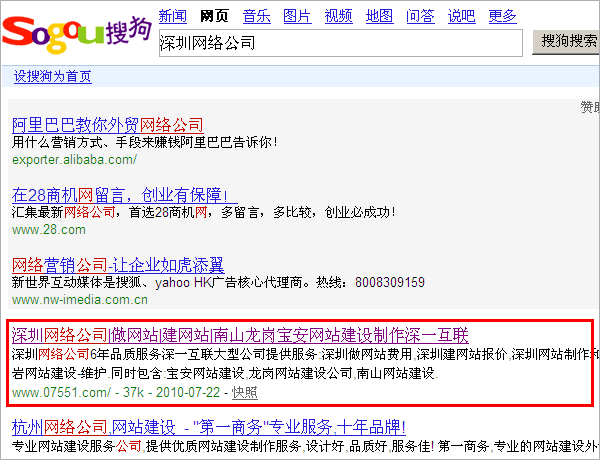Select the 网页 (Web) tab

214,15
